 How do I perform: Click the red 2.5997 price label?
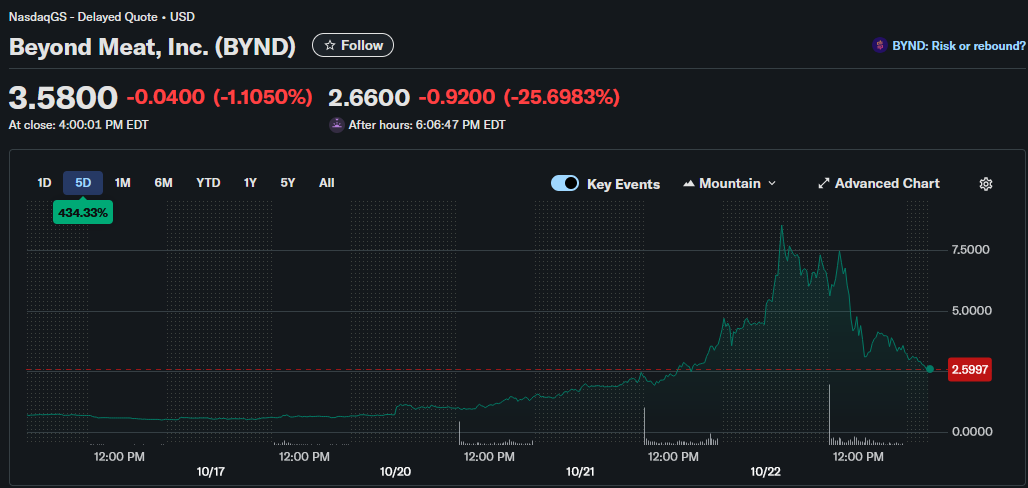969,369
